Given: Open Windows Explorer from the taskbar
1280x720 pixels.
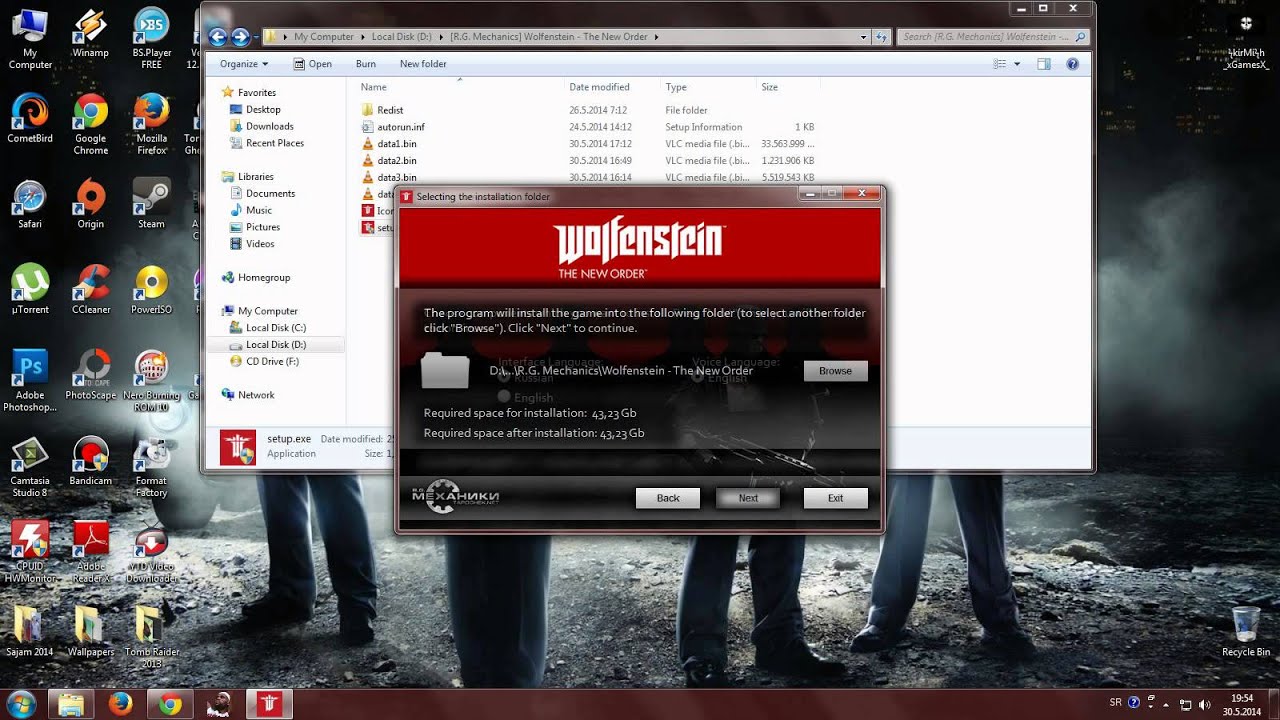Looking at the screenshot, I should (x=70, y=704).
